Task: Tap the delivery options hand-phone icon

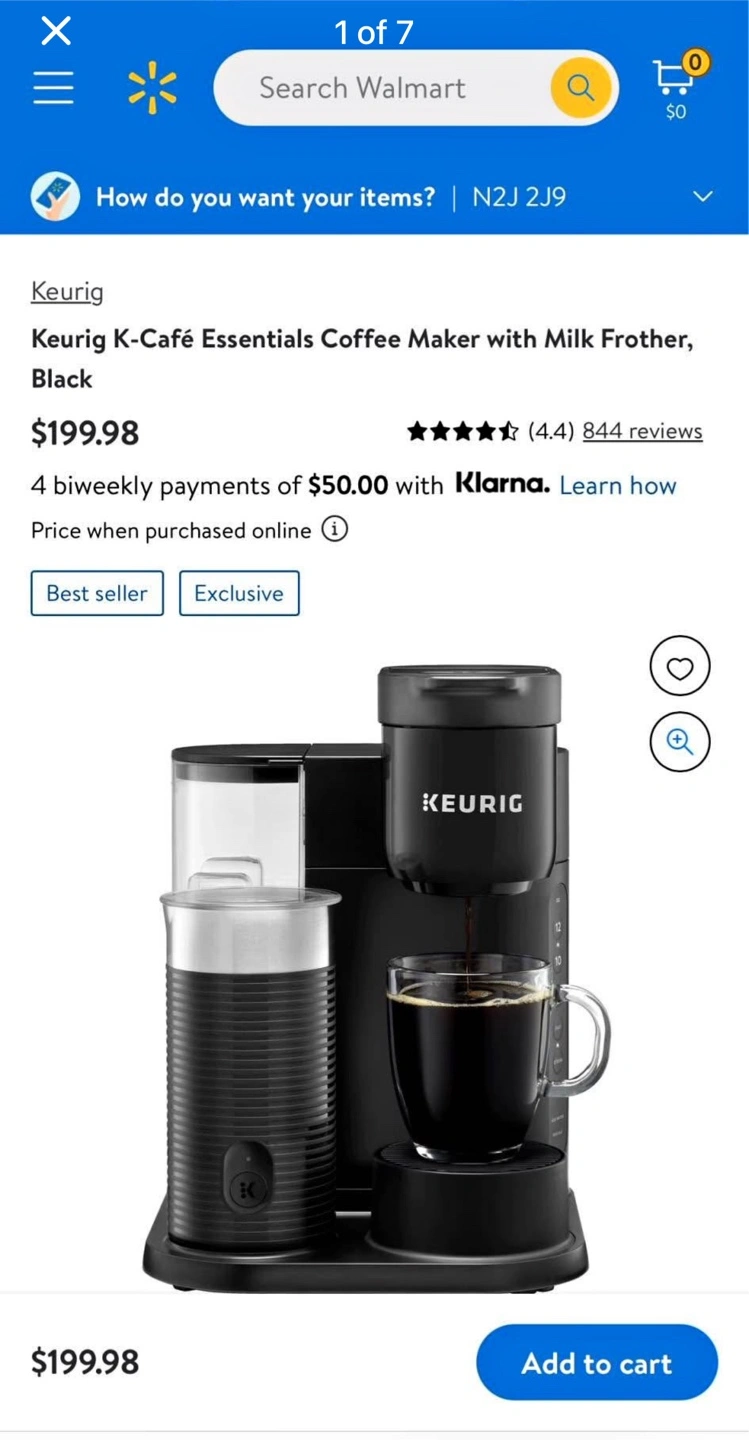Action: coord(55,197)
